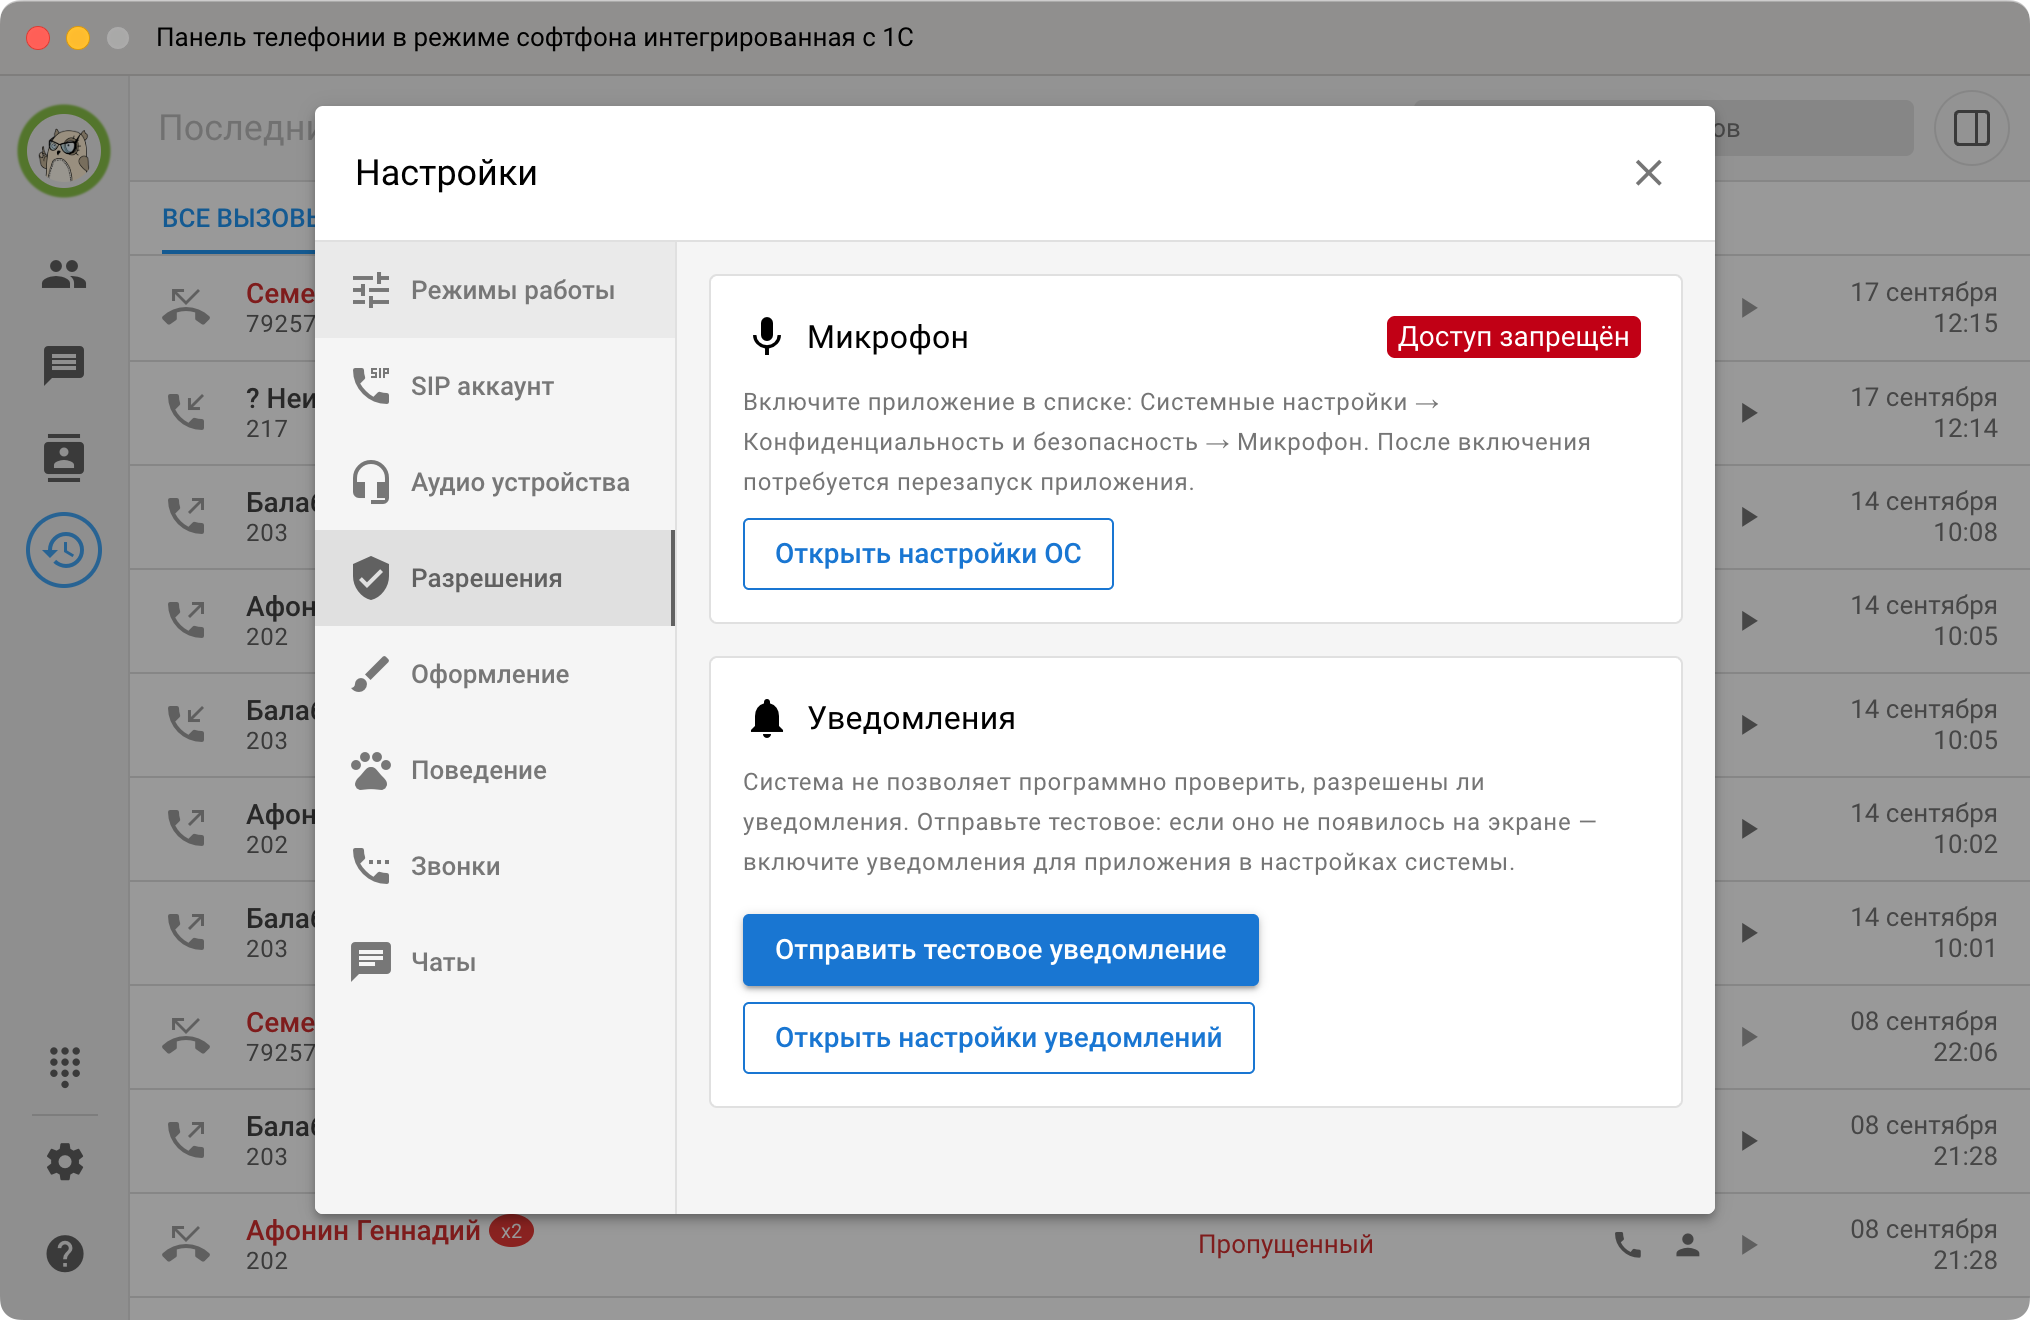Click Открыть настройки уведомлений button

coord(998,1038)
